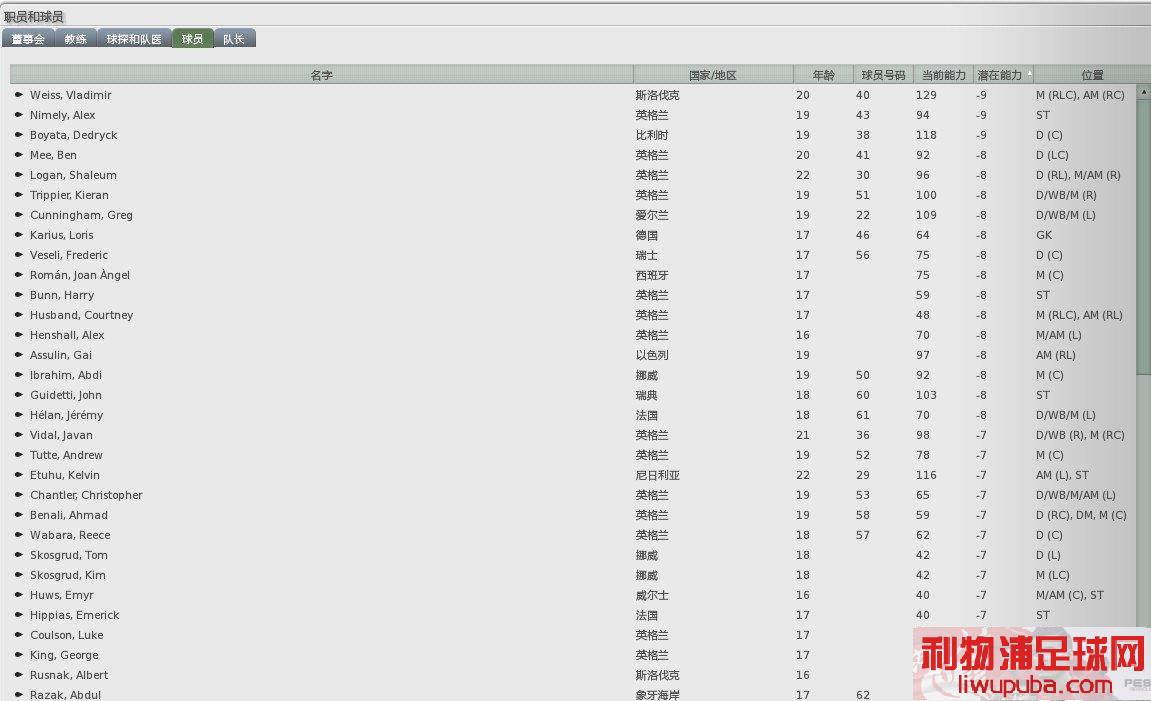Click 比利时 nationality in Boyata row
This screenshot has height=701, width=1151.
[x=652, y=135]
